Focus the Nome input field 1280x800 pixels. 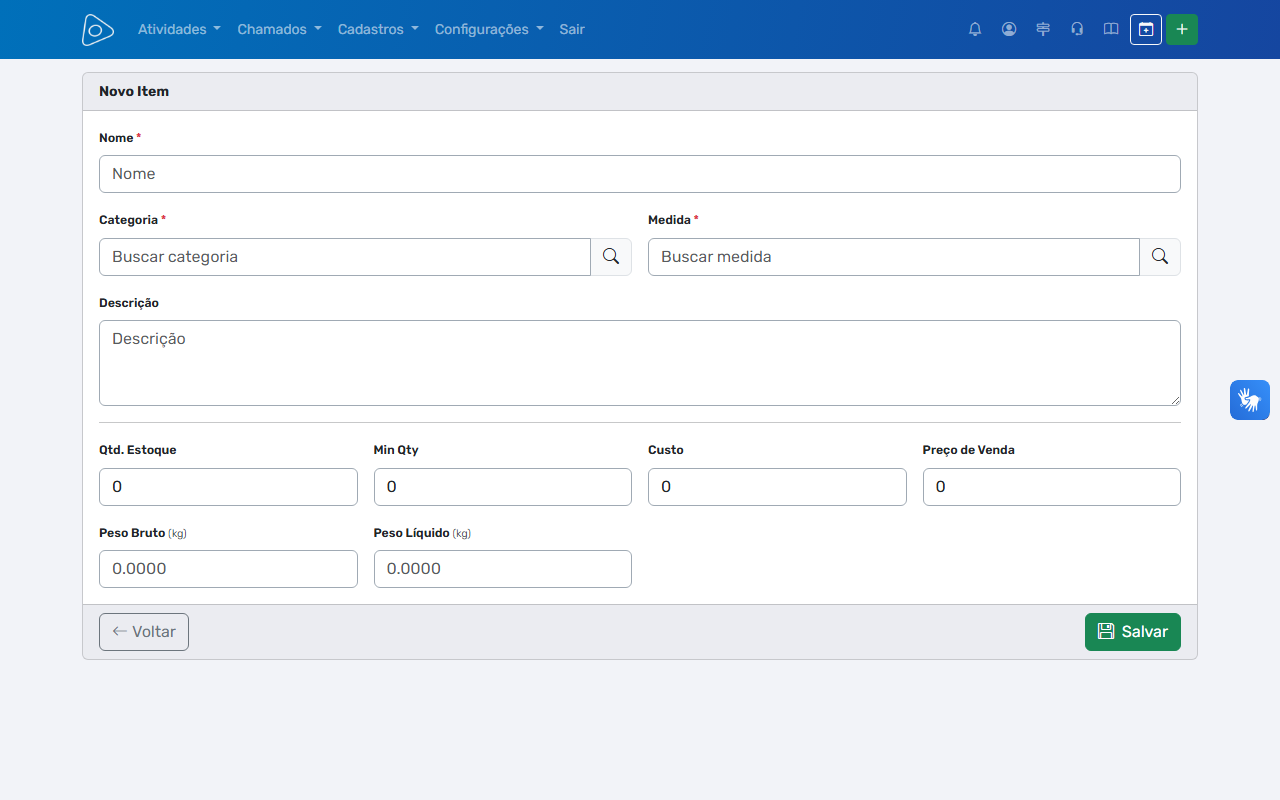[640, 174]
